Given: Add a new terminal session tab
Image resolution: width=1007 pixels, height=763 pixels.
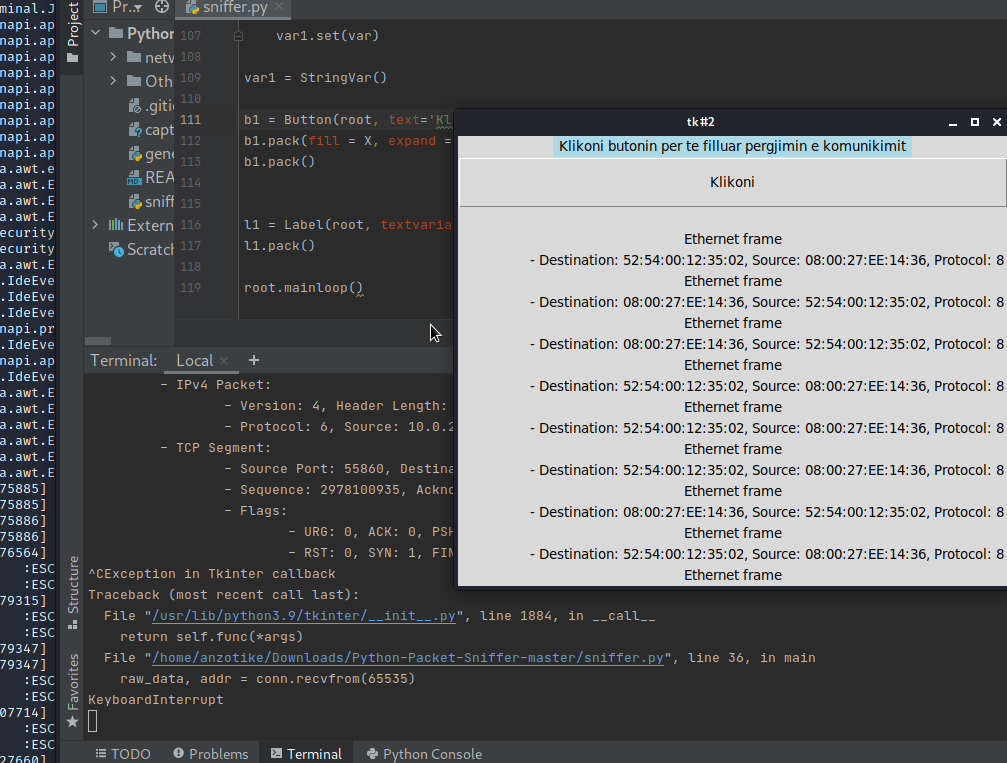Looking at the screenshot, I should coord(254,360).
